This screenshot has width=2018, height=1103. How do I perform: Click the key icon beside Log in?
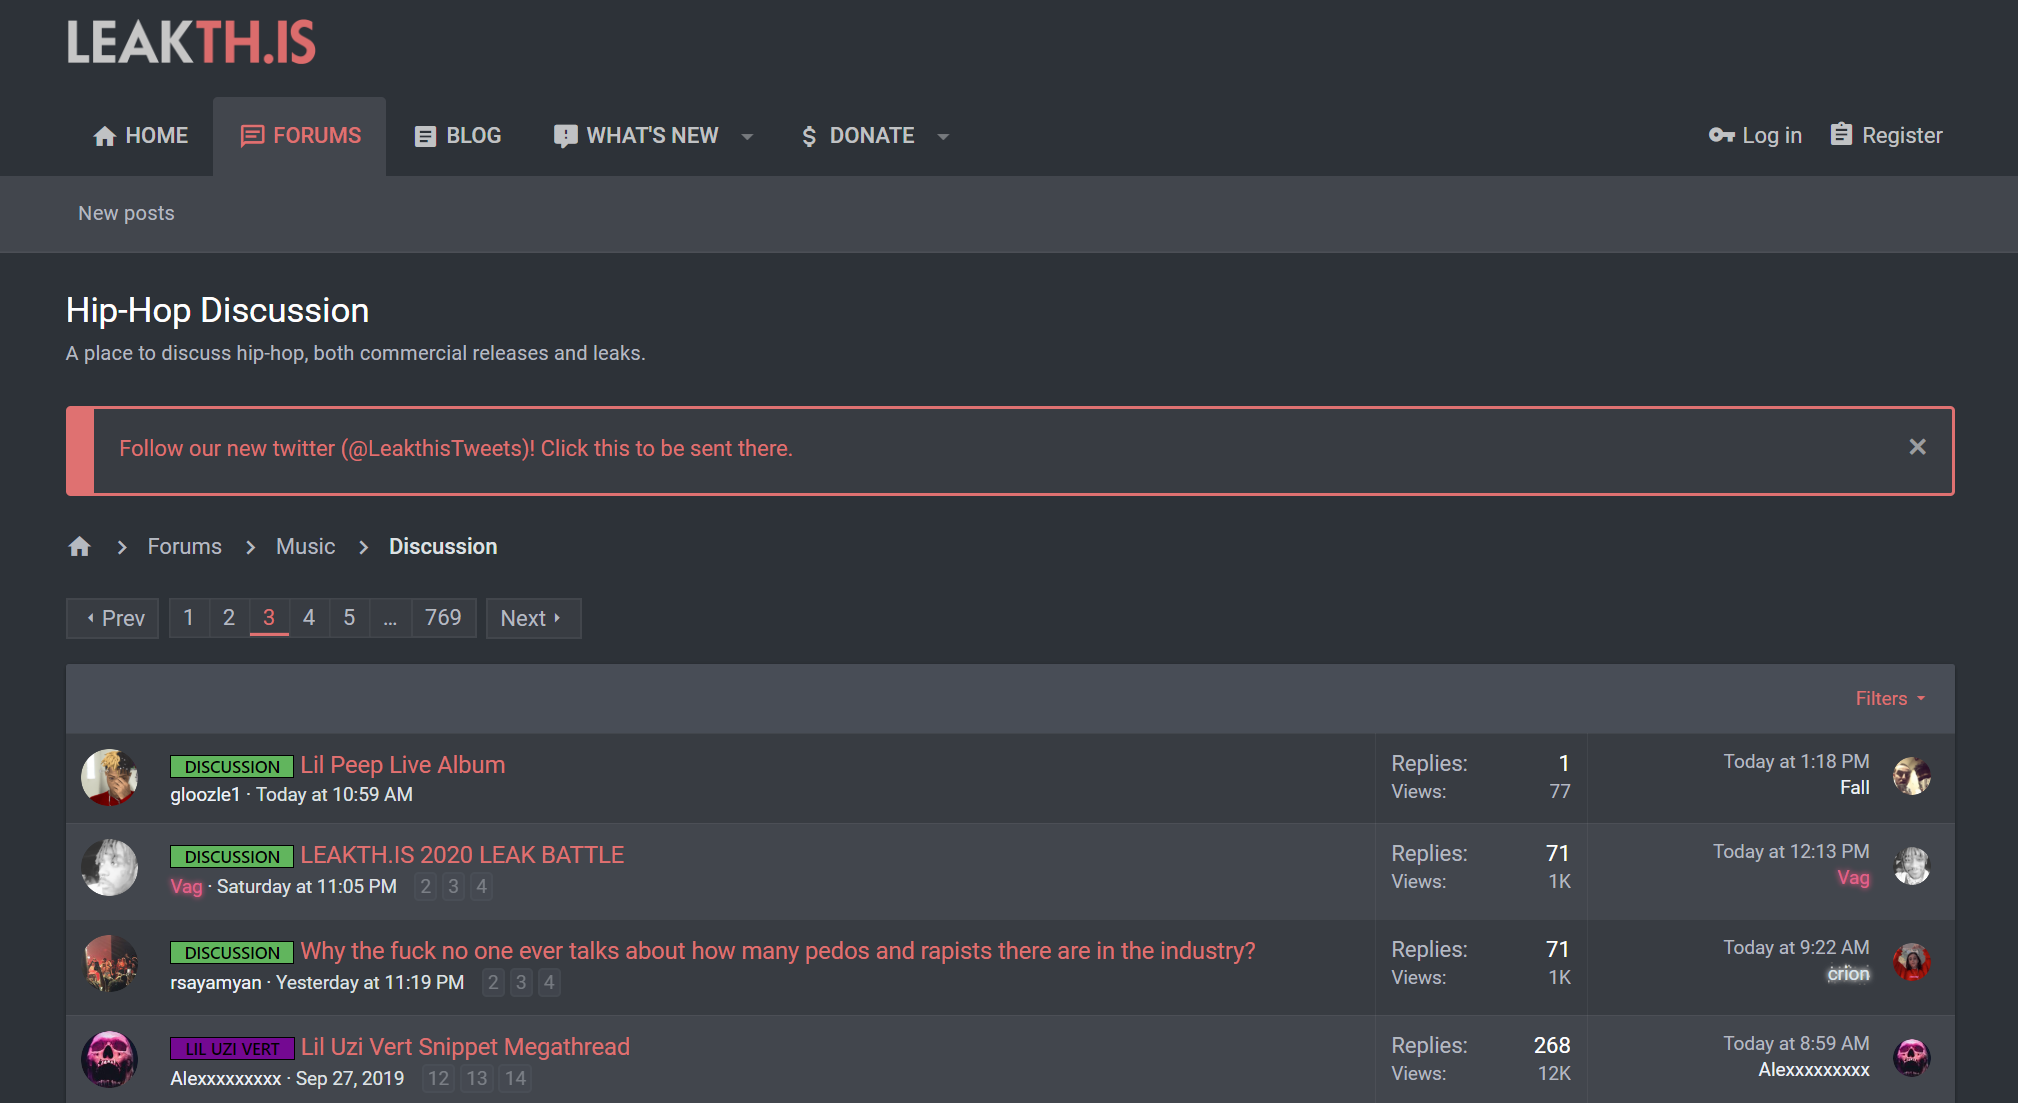1721,135
